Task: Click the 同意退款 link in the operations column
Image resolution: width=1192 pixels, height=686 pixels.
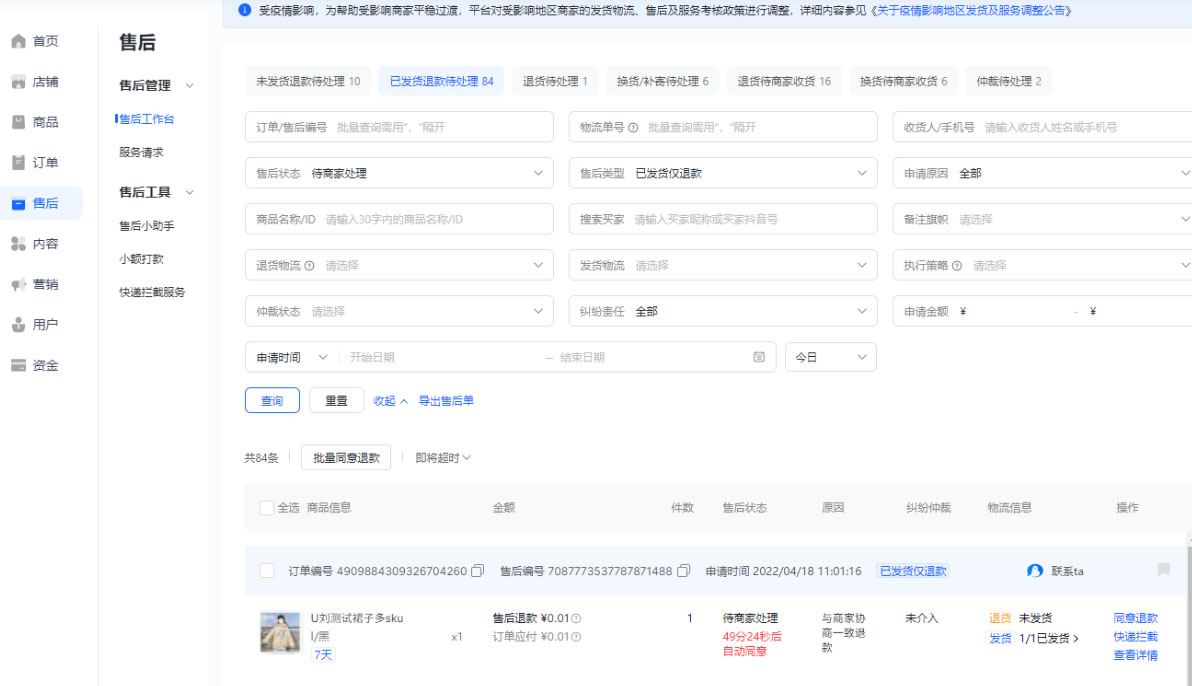Action: (1138, 617)
